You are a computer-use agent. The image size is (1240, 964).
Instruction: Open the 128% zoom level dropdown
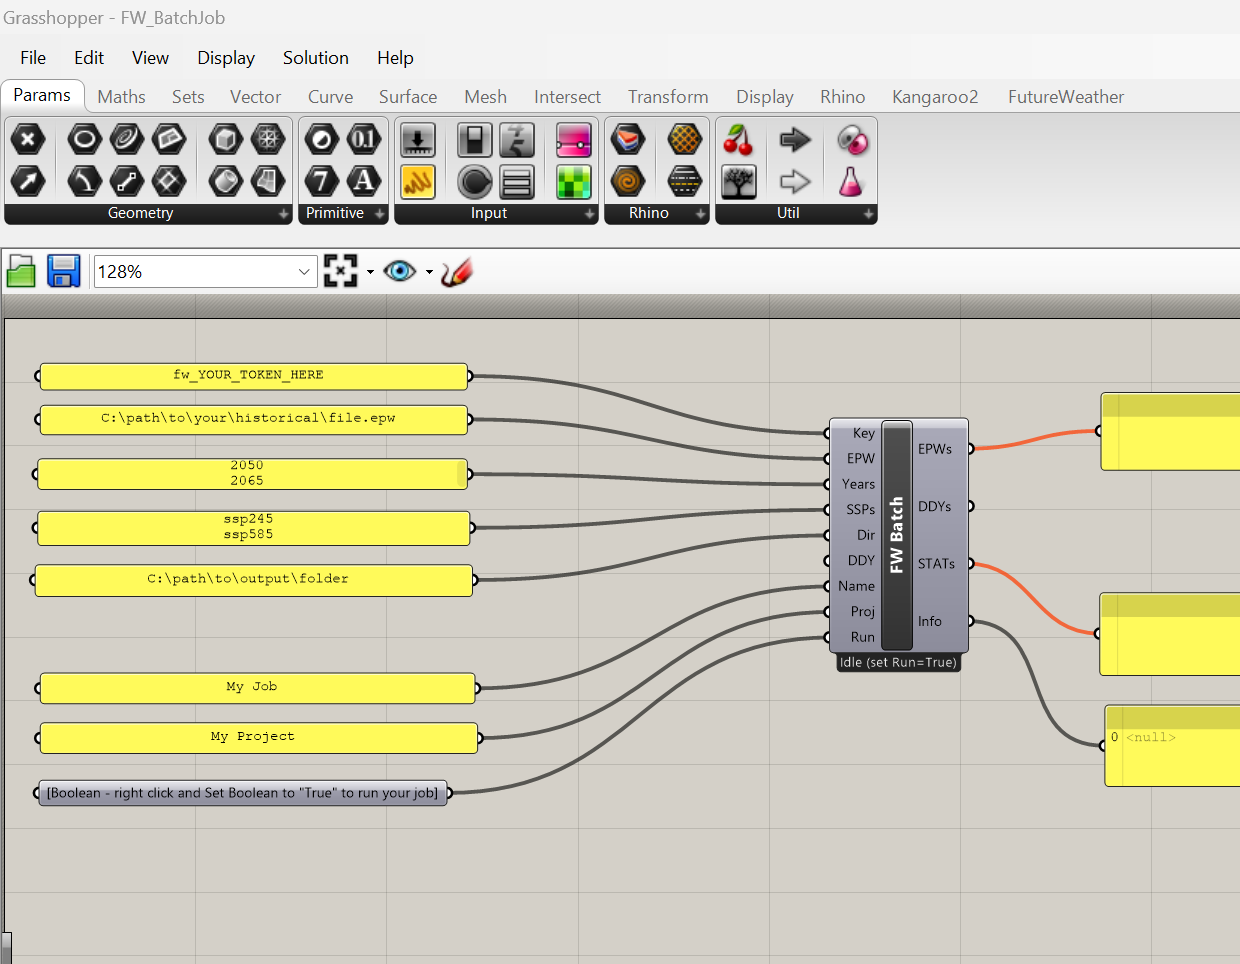click(x=304, y=272)
